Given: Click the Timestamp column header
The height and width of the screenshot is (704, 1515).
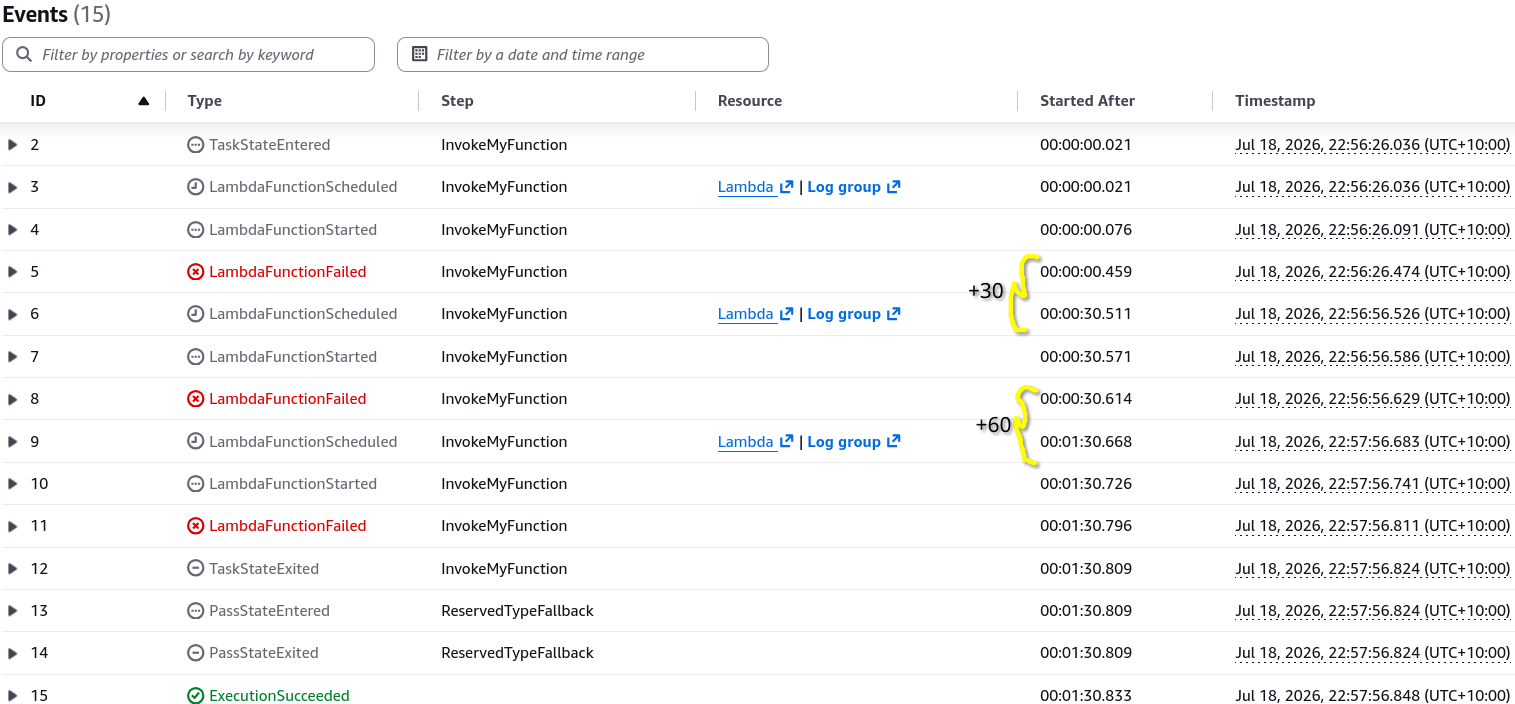Looking at the screenshot, I should (1275, 101).
